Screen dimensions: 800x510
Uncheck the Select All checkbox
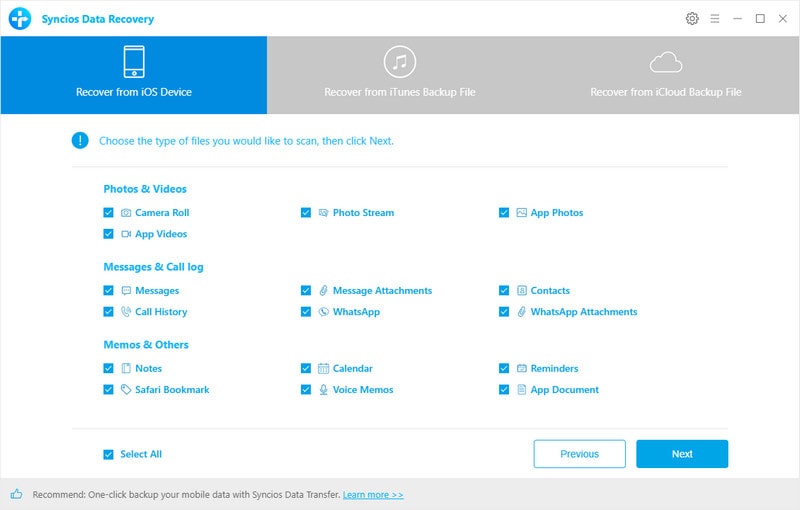[108, 454]
